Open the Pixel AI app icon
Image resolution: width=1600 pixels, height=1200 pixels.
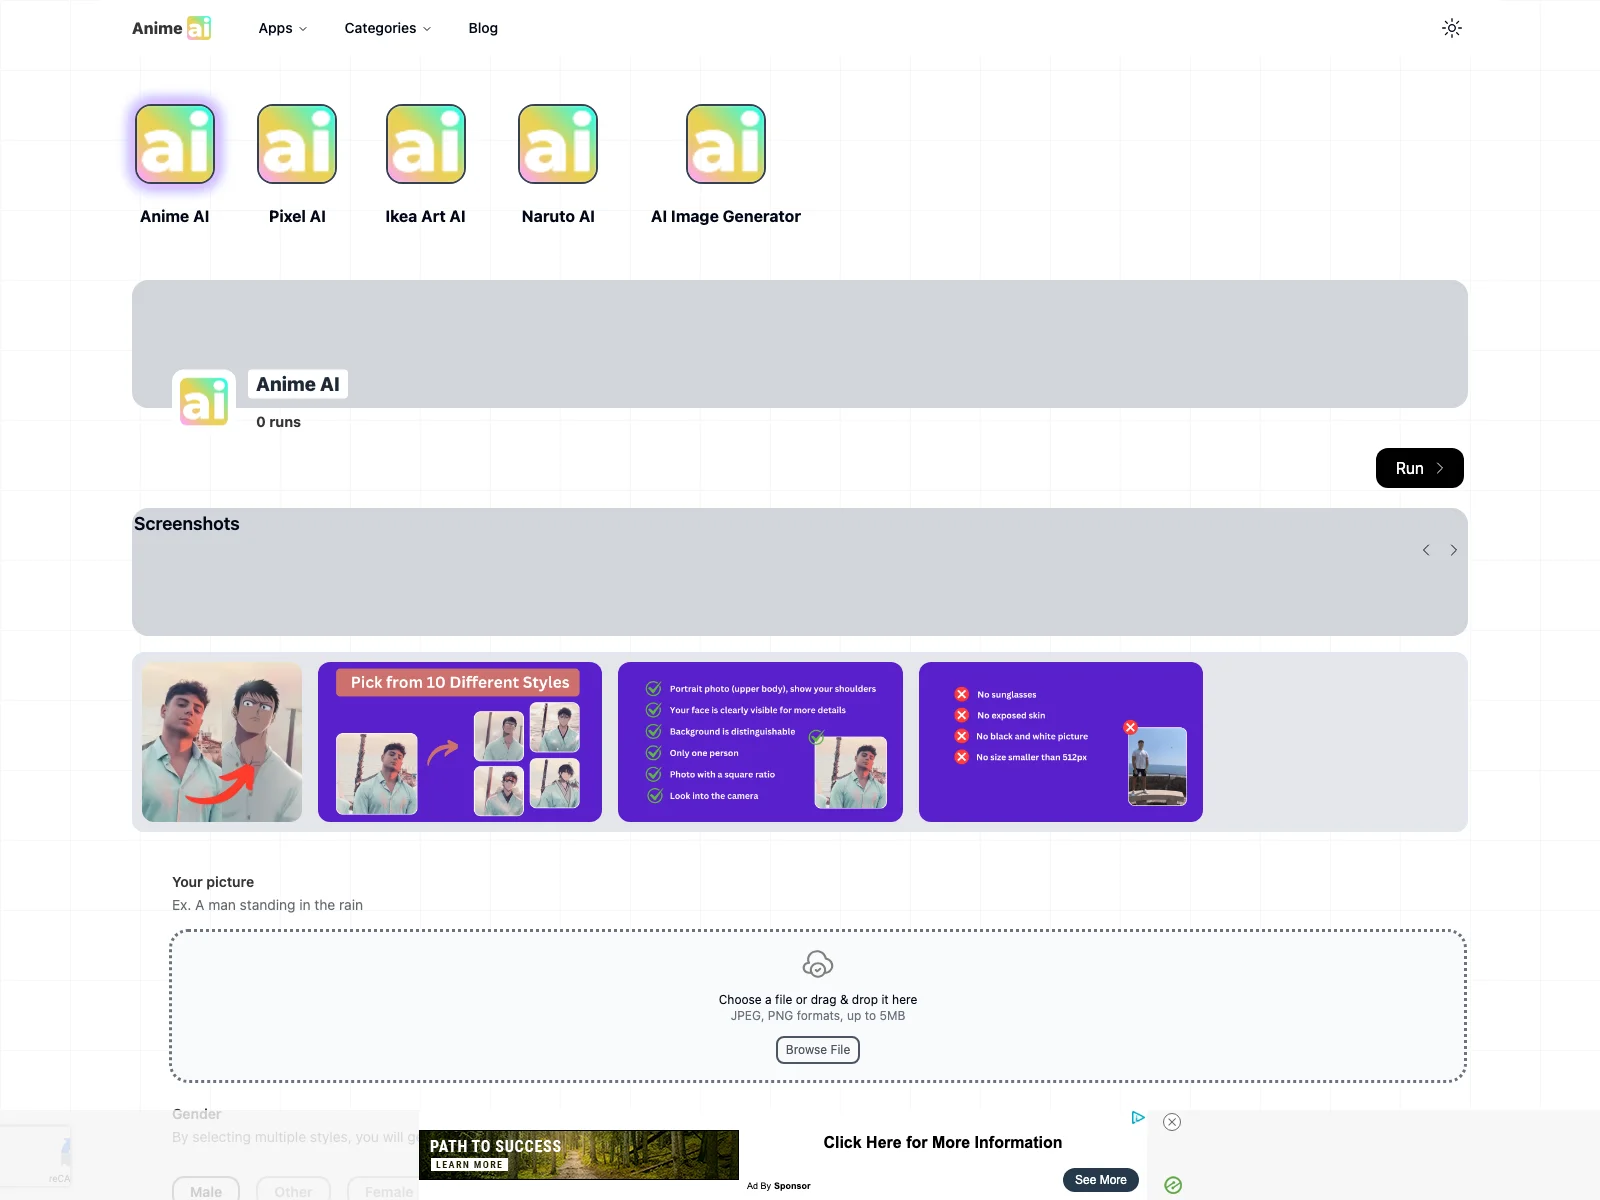[297, 144]
